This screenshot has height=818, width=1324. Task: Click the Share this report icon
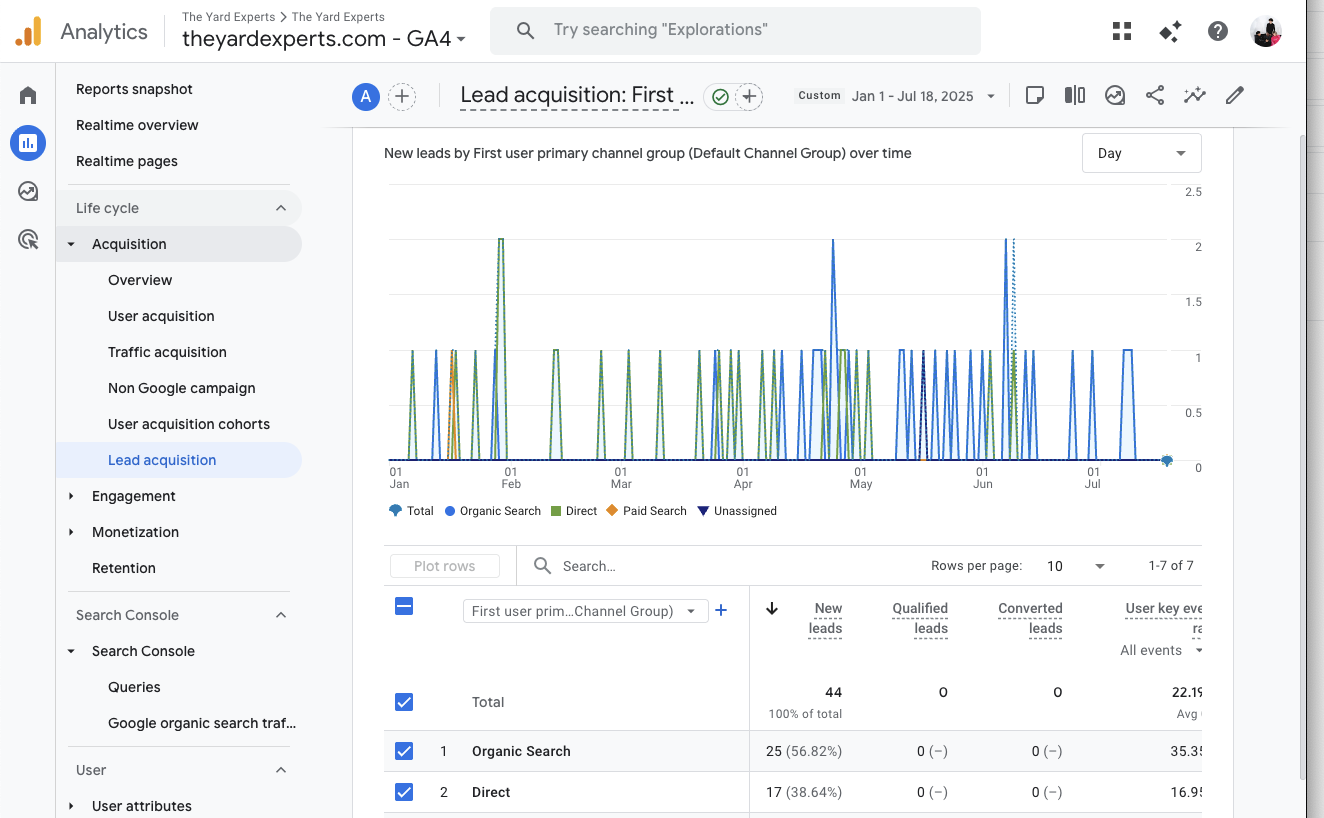tap(1155, 95)
